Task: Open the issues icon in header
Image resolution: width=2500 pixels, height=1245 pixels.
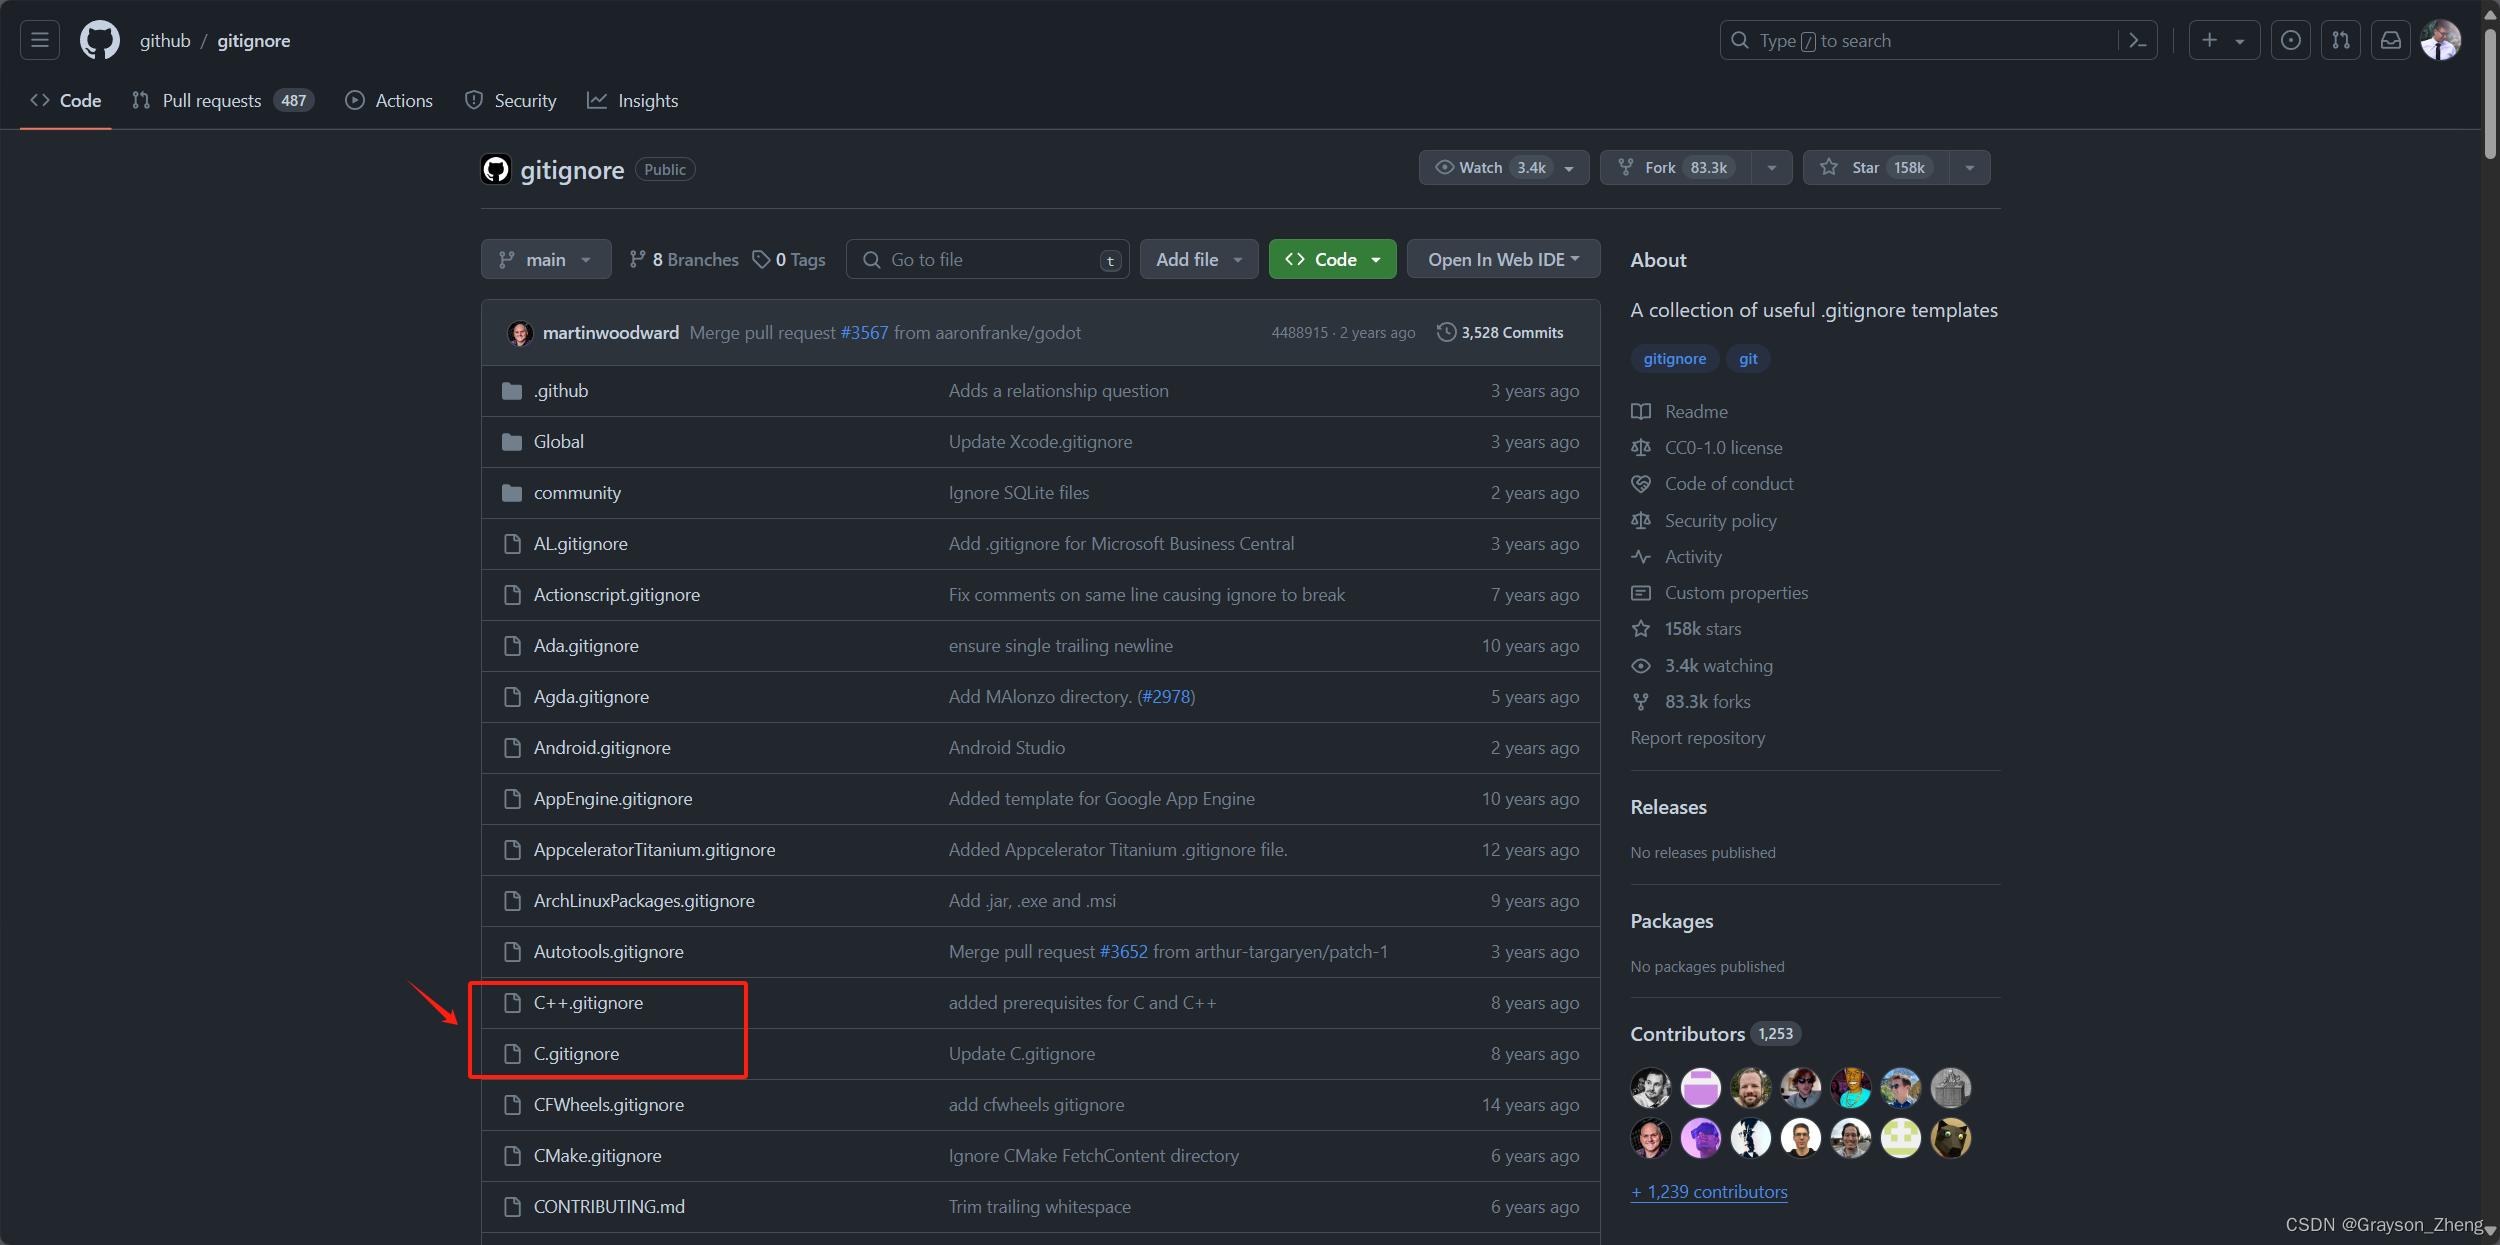Action: (2291, 40)
